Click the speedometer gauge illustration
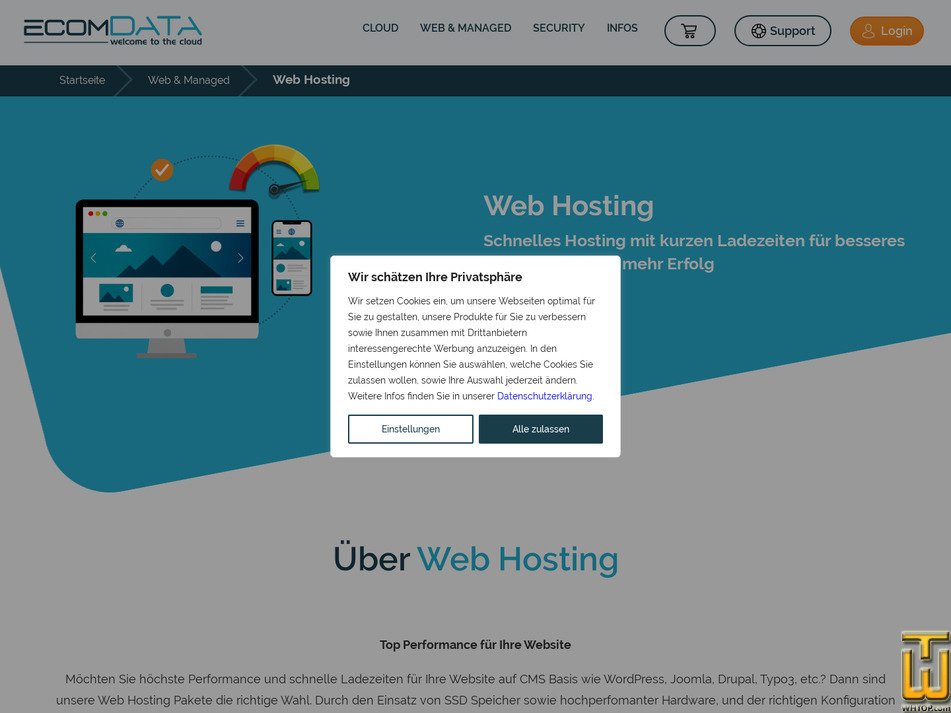This screenshot has height=713, width=951. pos(274,170)
